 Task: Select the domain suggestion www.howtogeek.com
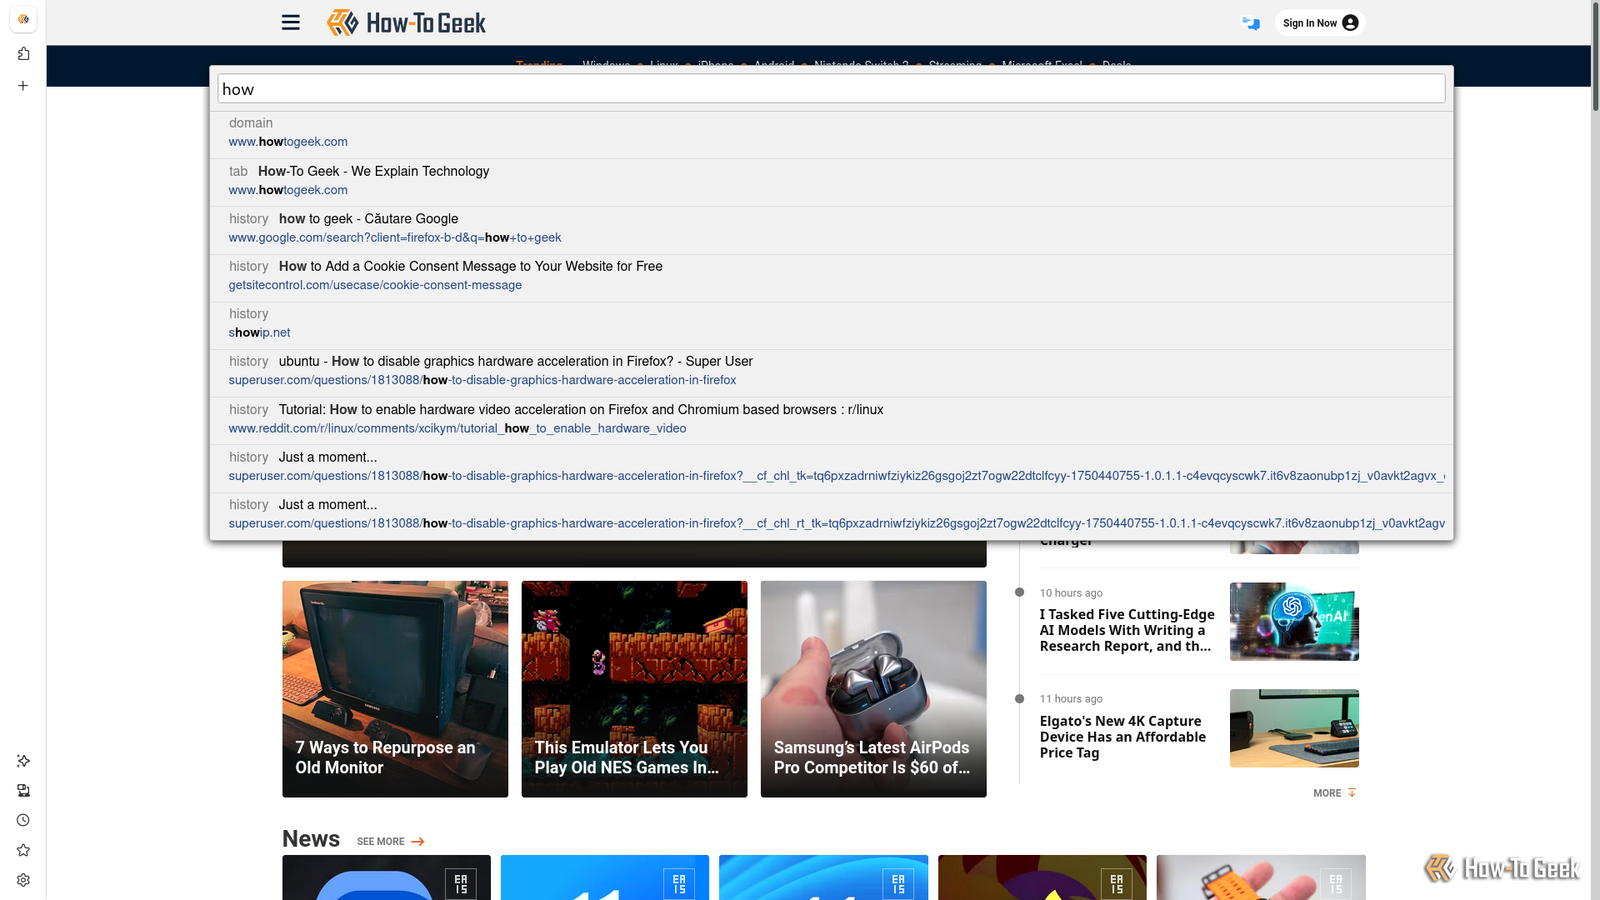[831, 134]
